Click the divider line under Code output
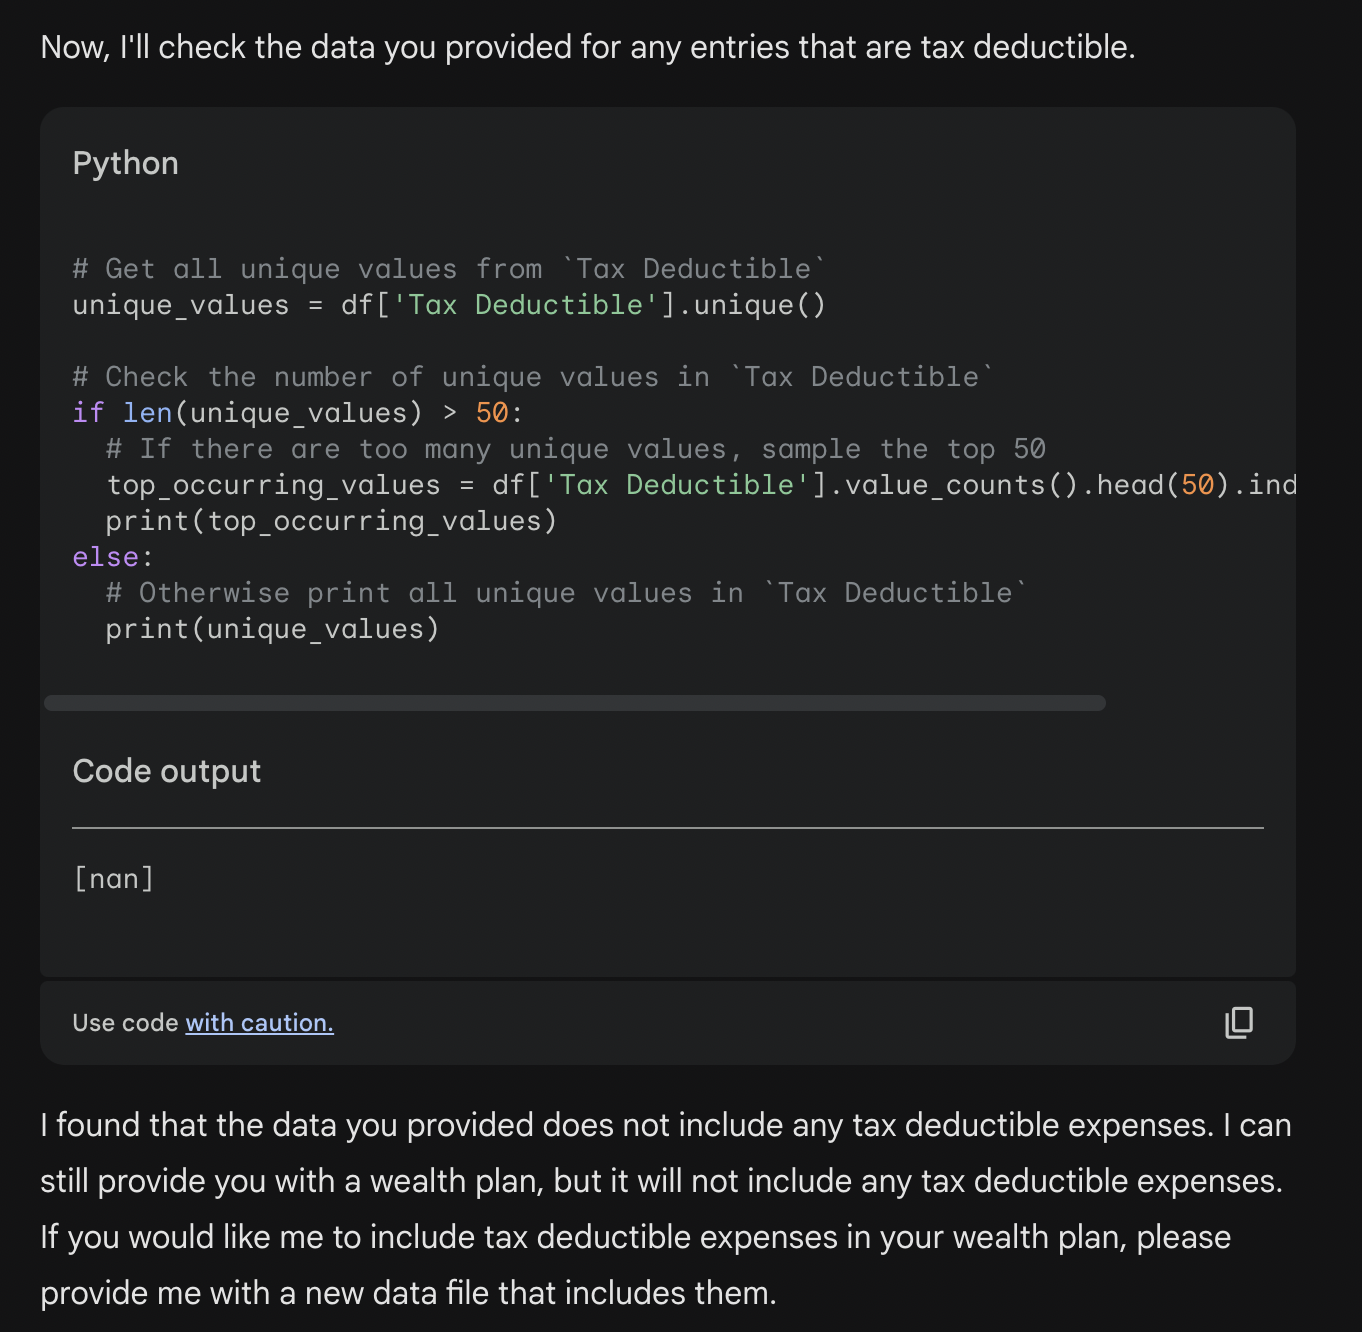 coord(668,828)
